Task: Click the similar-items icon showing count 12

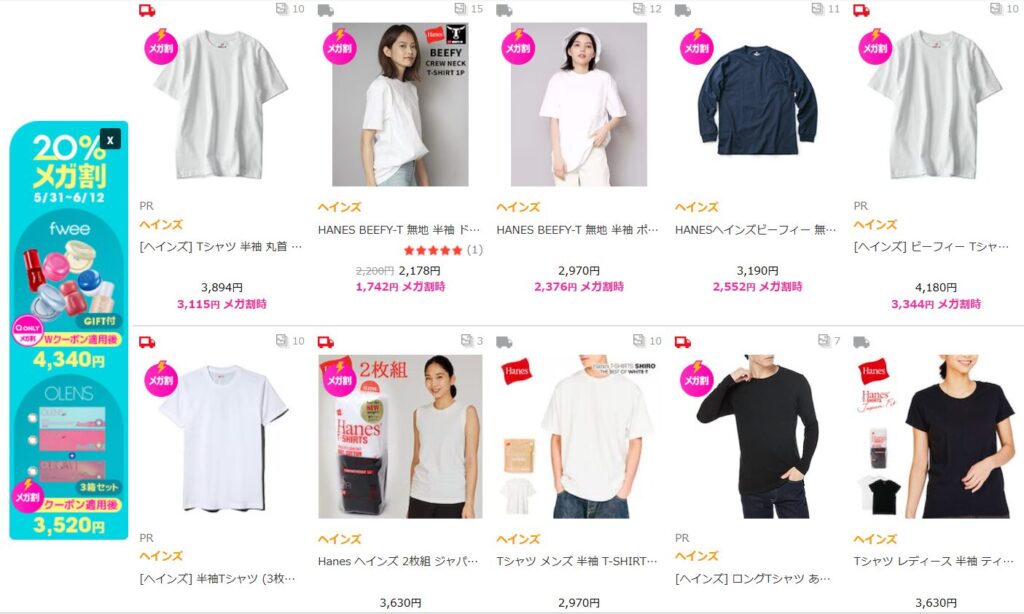Action: pos(639,8)
